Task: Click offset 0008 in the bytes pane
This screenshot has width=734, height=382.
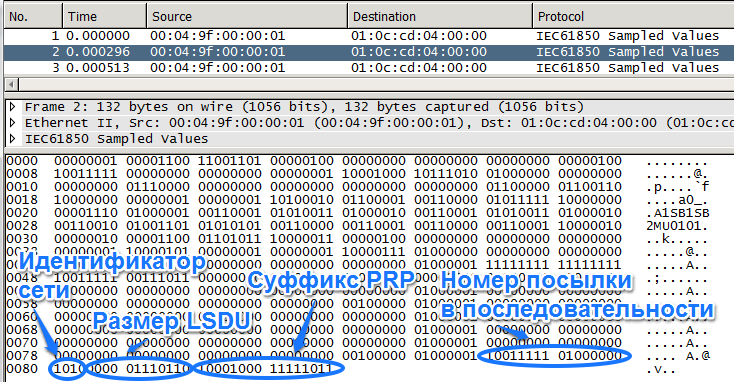Action: (x=22, y=174)
